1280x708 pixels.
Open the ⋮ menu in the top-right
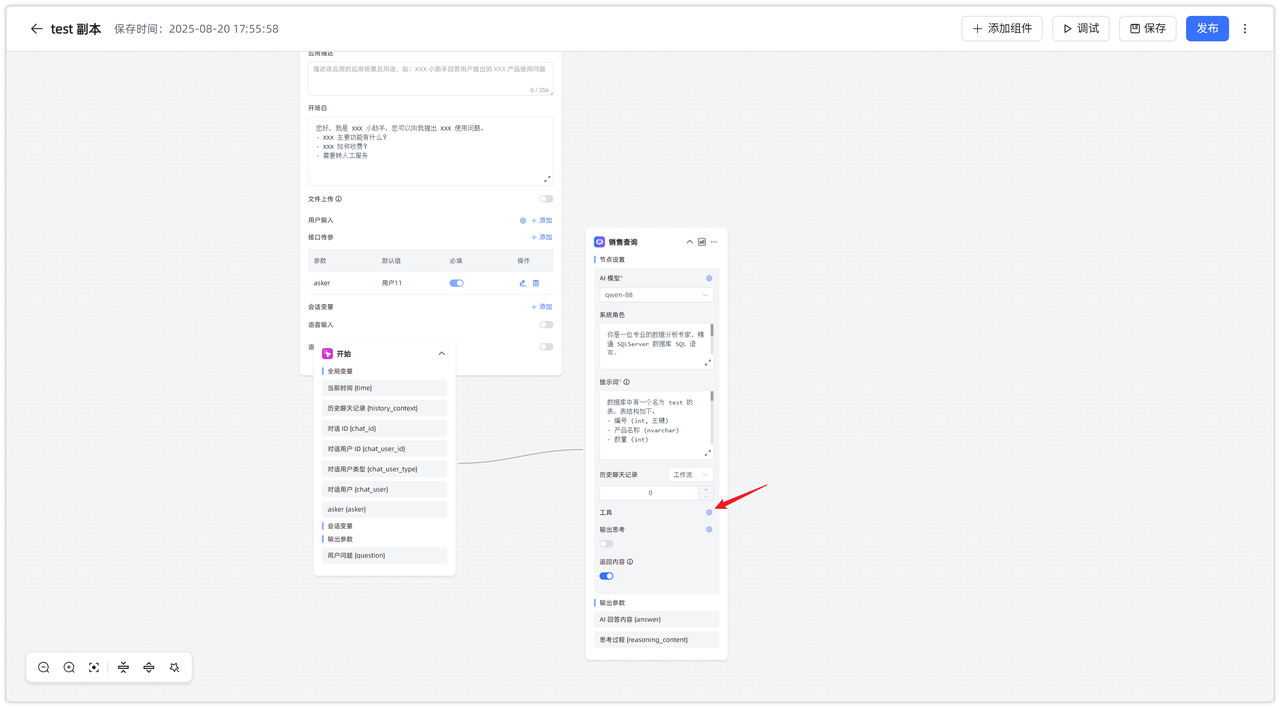pos(1244,28)
